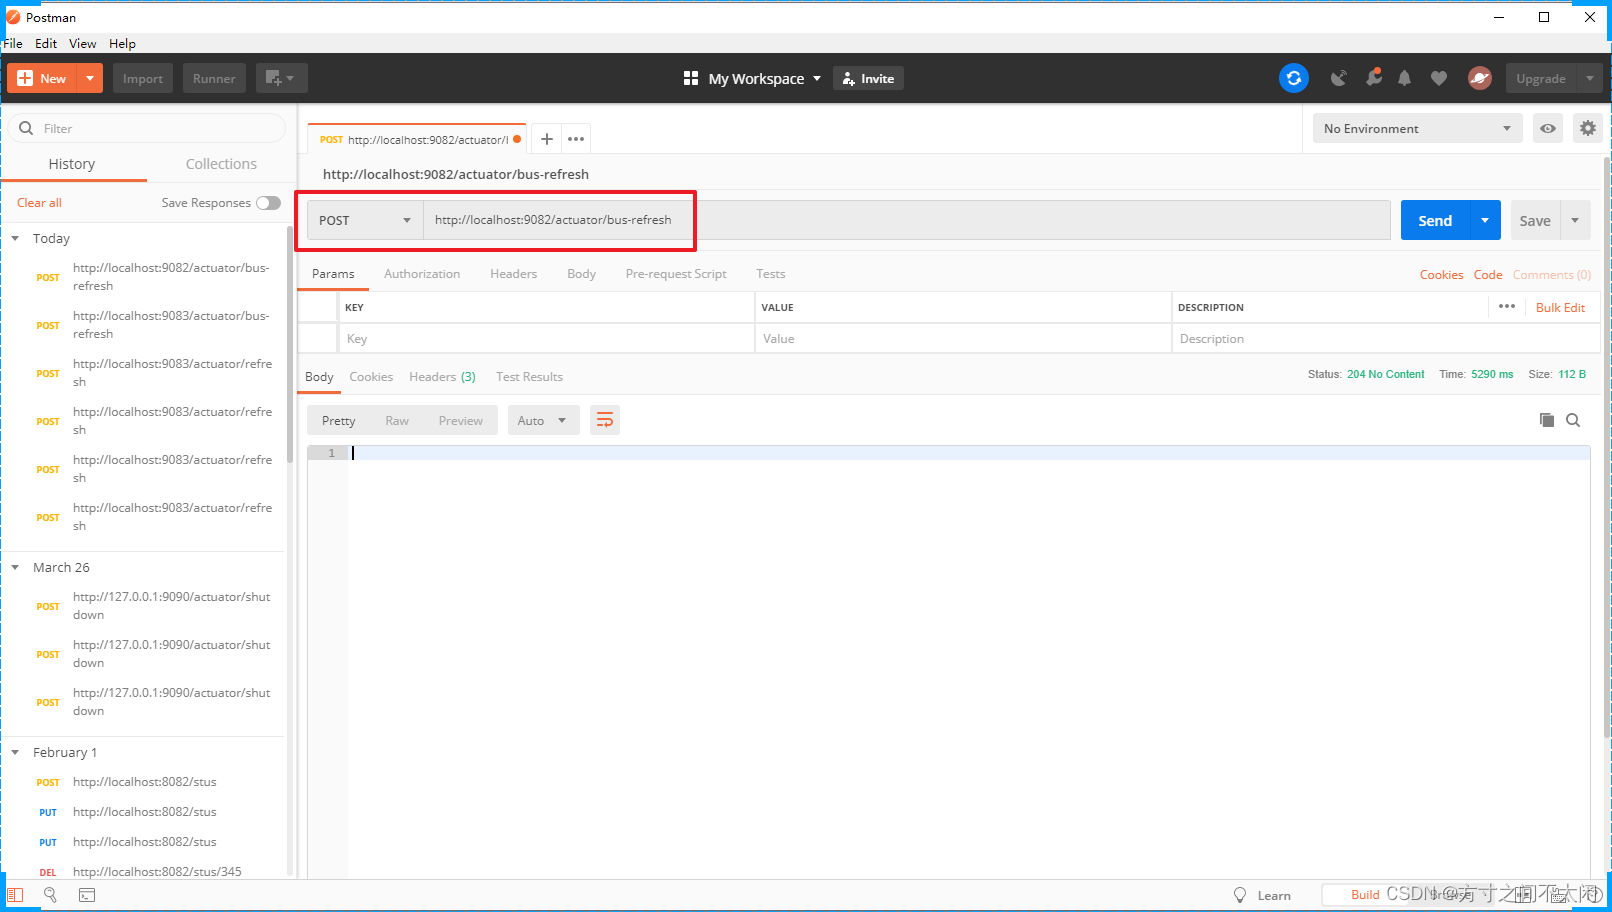1612x912 pixels.
Task: Open the Help menu
Action: (x=122, y=43)
